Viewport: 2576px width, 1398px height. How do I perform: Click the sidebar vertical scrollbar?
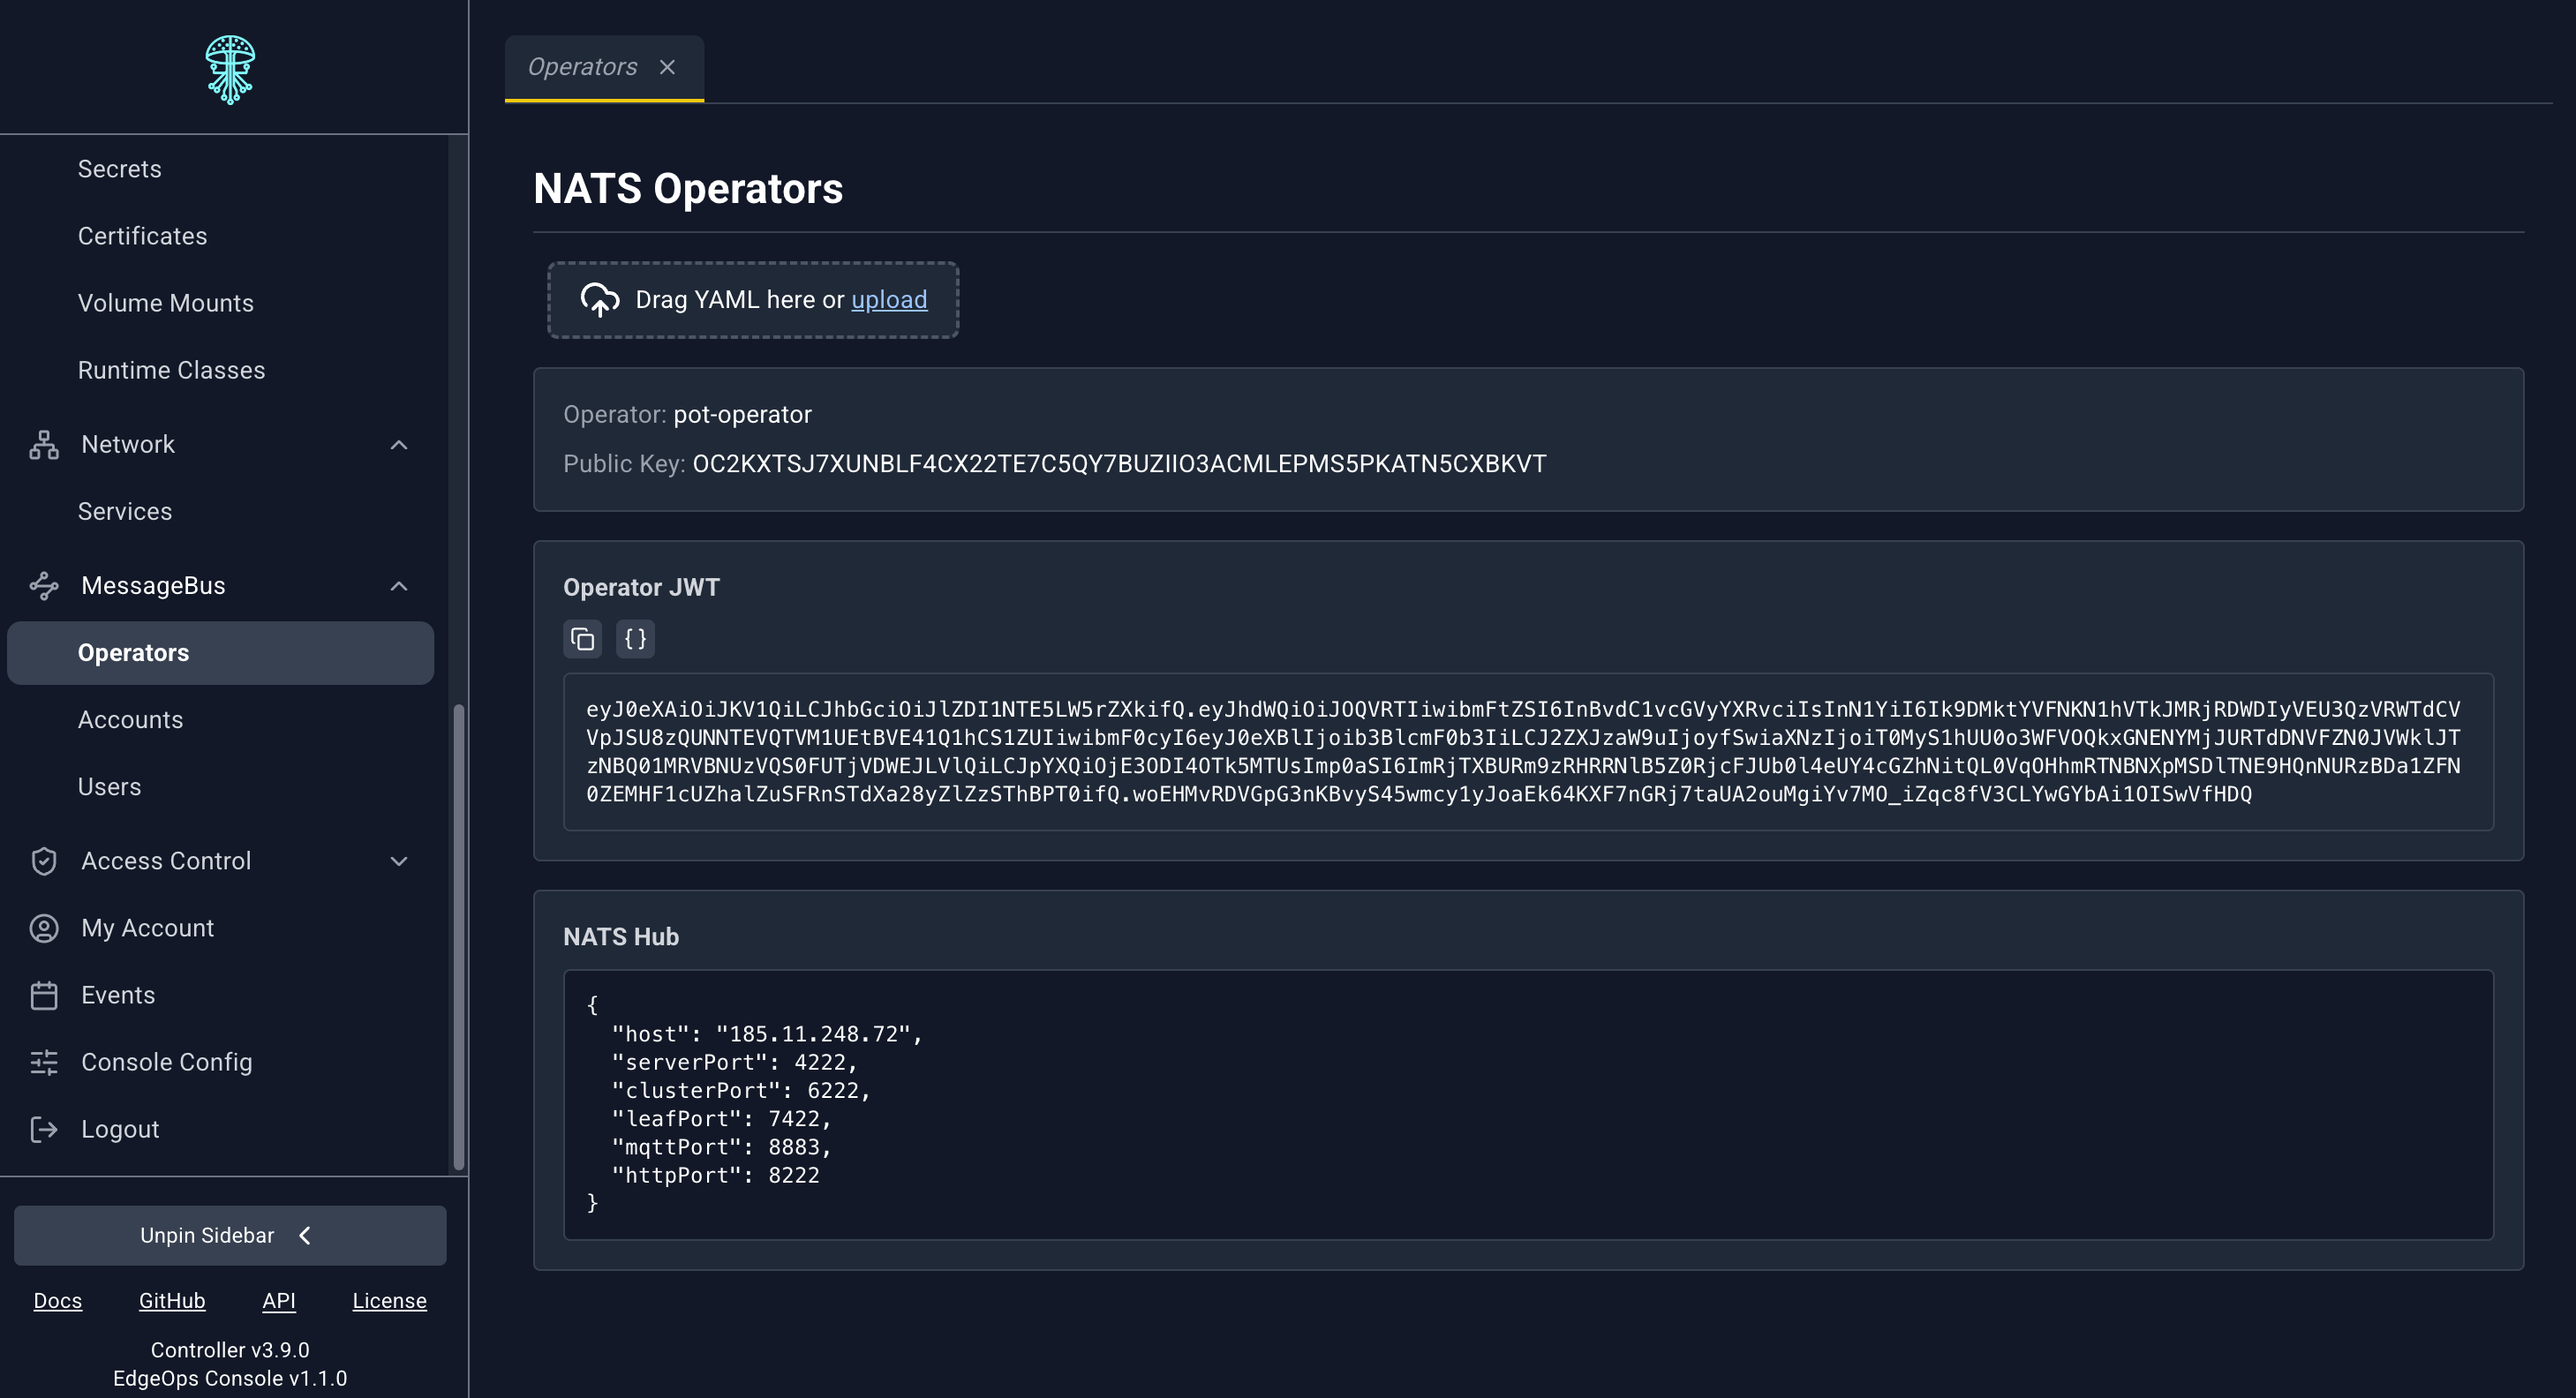coord(459,936)
